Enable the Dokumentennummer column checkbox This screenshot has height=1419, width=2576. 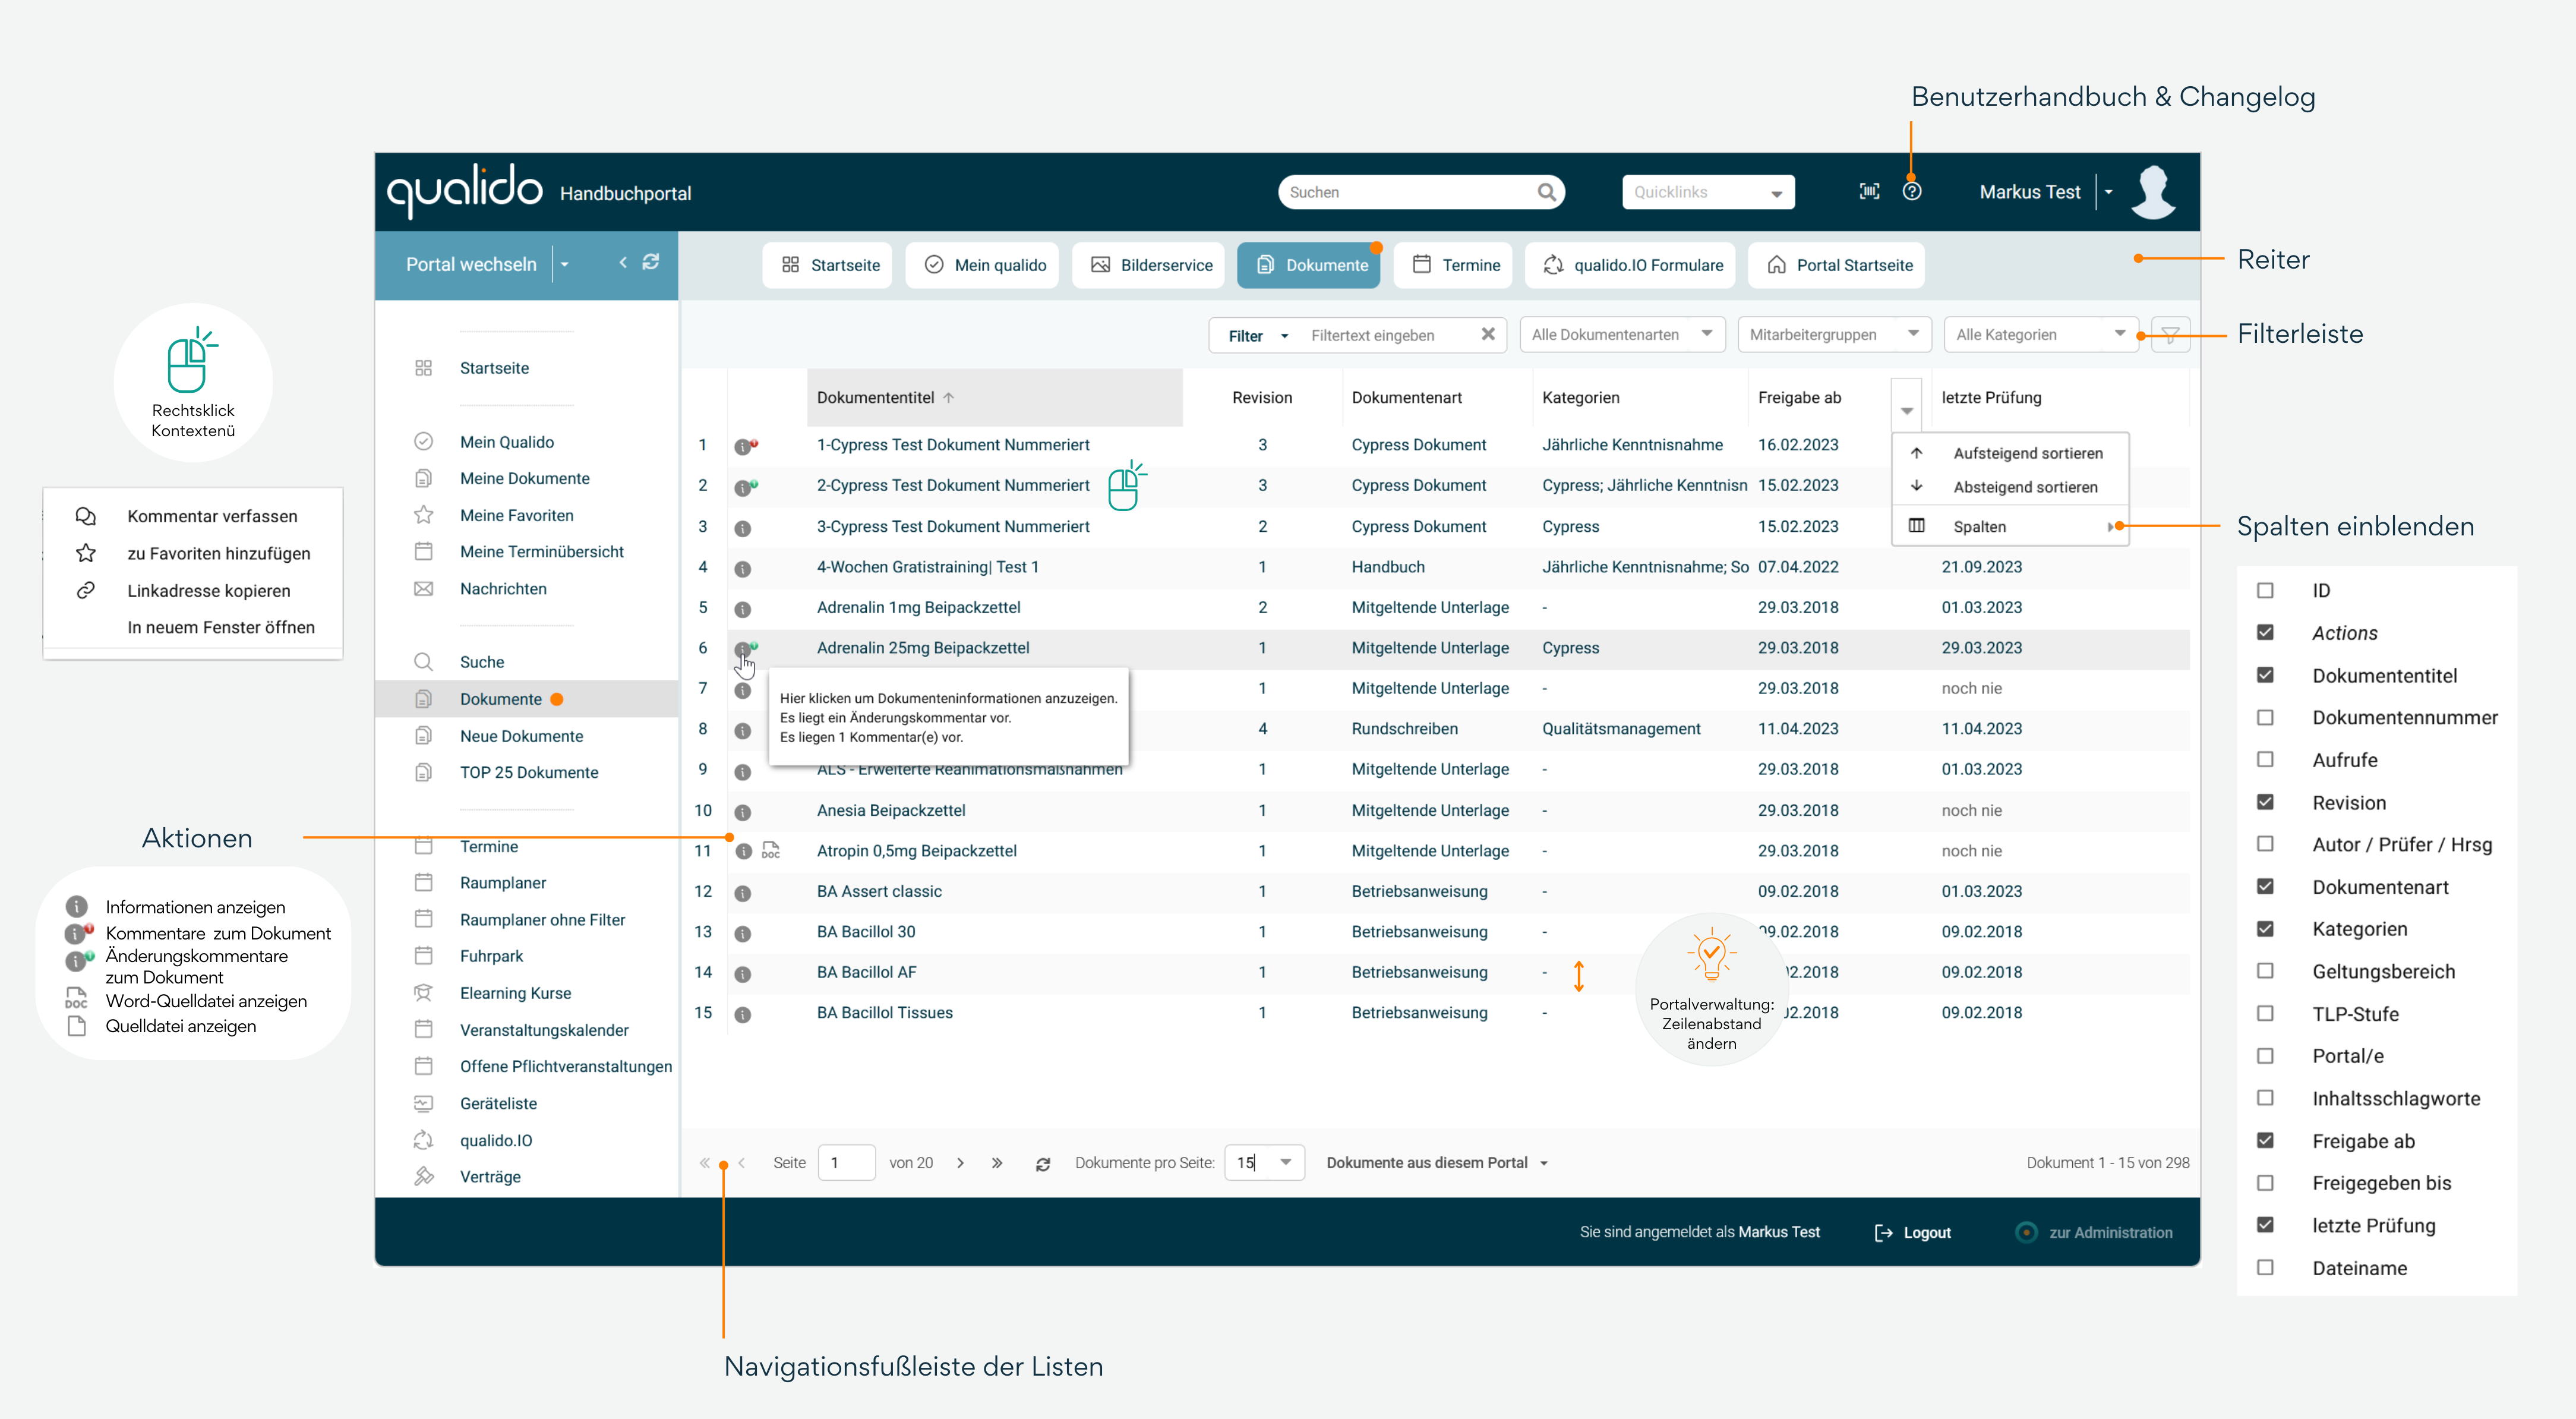point(2265,718)
